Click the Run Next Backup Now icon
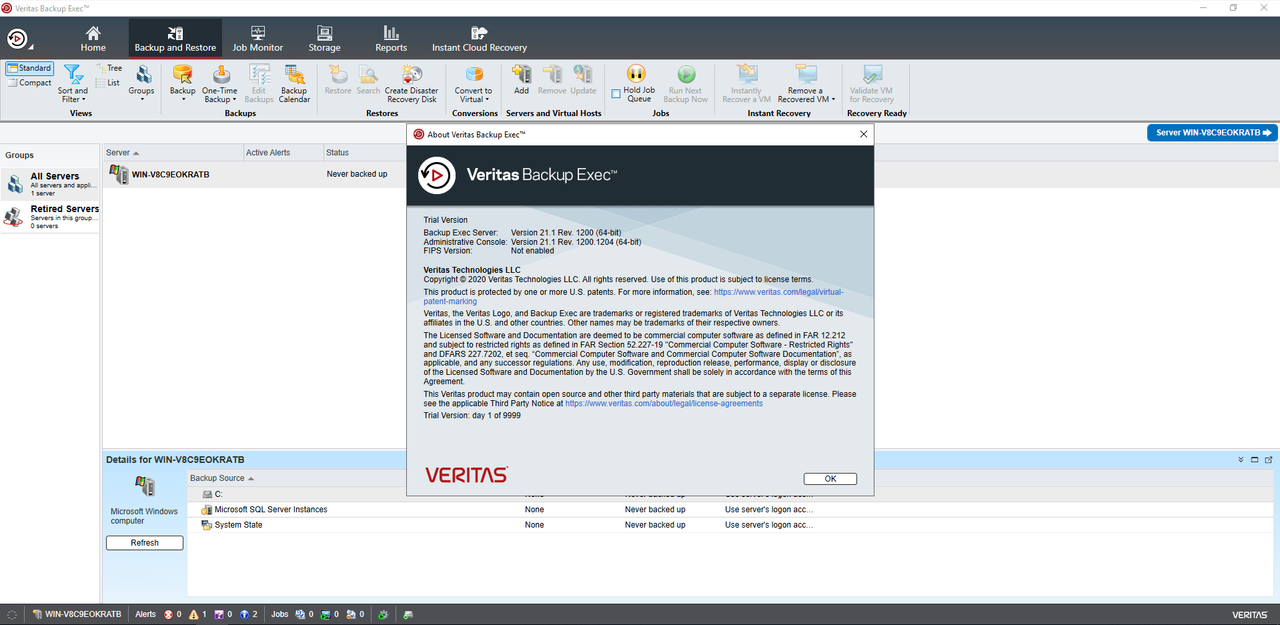 point(686,83)
